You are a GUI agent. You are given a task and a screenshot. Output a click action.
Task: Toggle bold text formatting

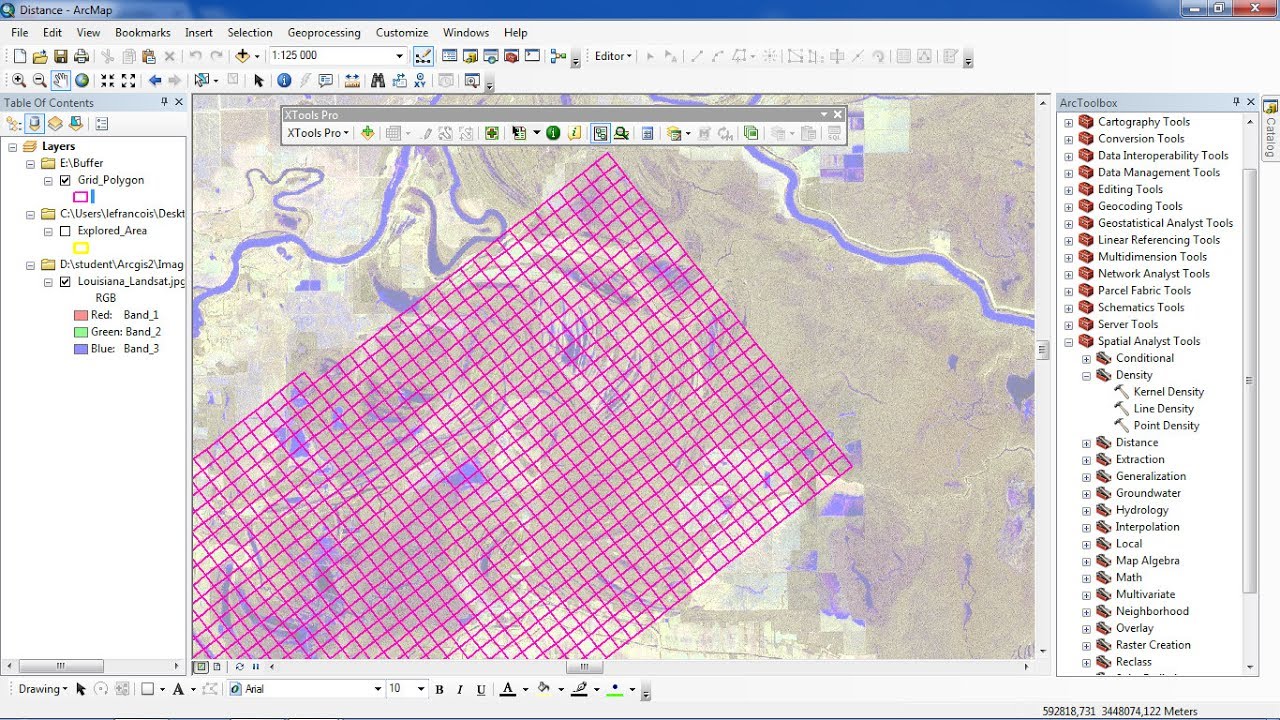click(439, 689)
